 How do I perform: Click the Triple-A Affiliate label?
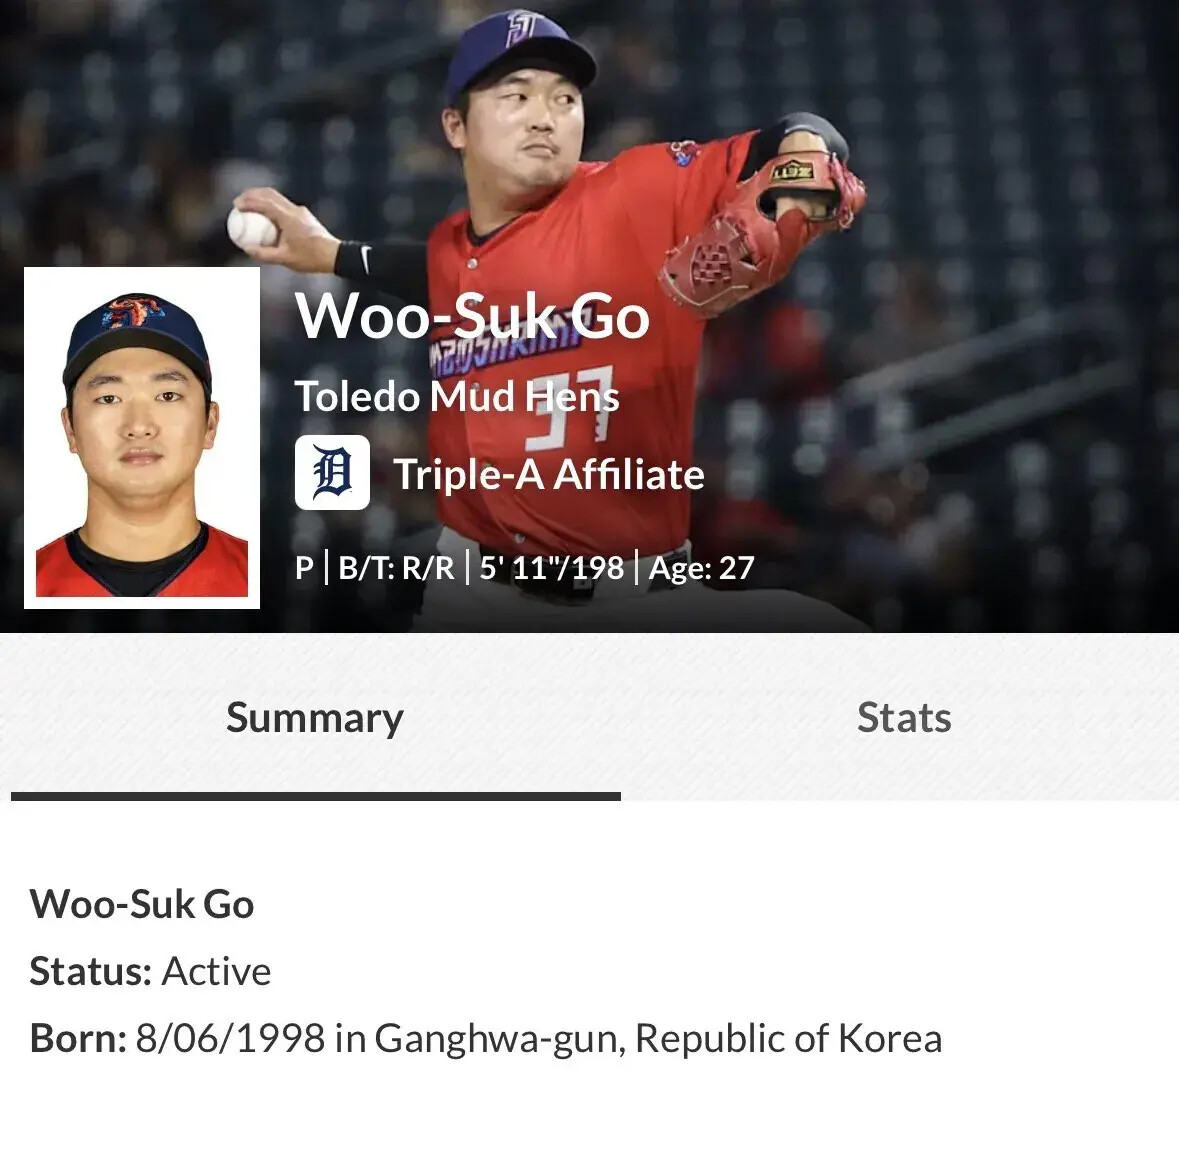[549, 474]
